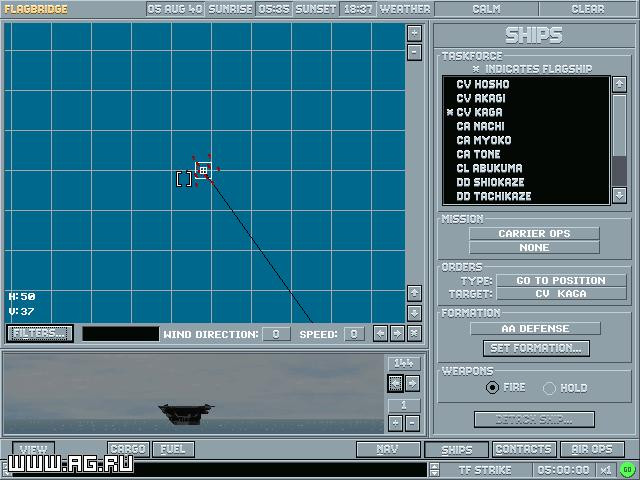Zoom in the map with the plus button
Image resolution: width=640 pixels, height=480 pixels.
click(x=414, y=33)
